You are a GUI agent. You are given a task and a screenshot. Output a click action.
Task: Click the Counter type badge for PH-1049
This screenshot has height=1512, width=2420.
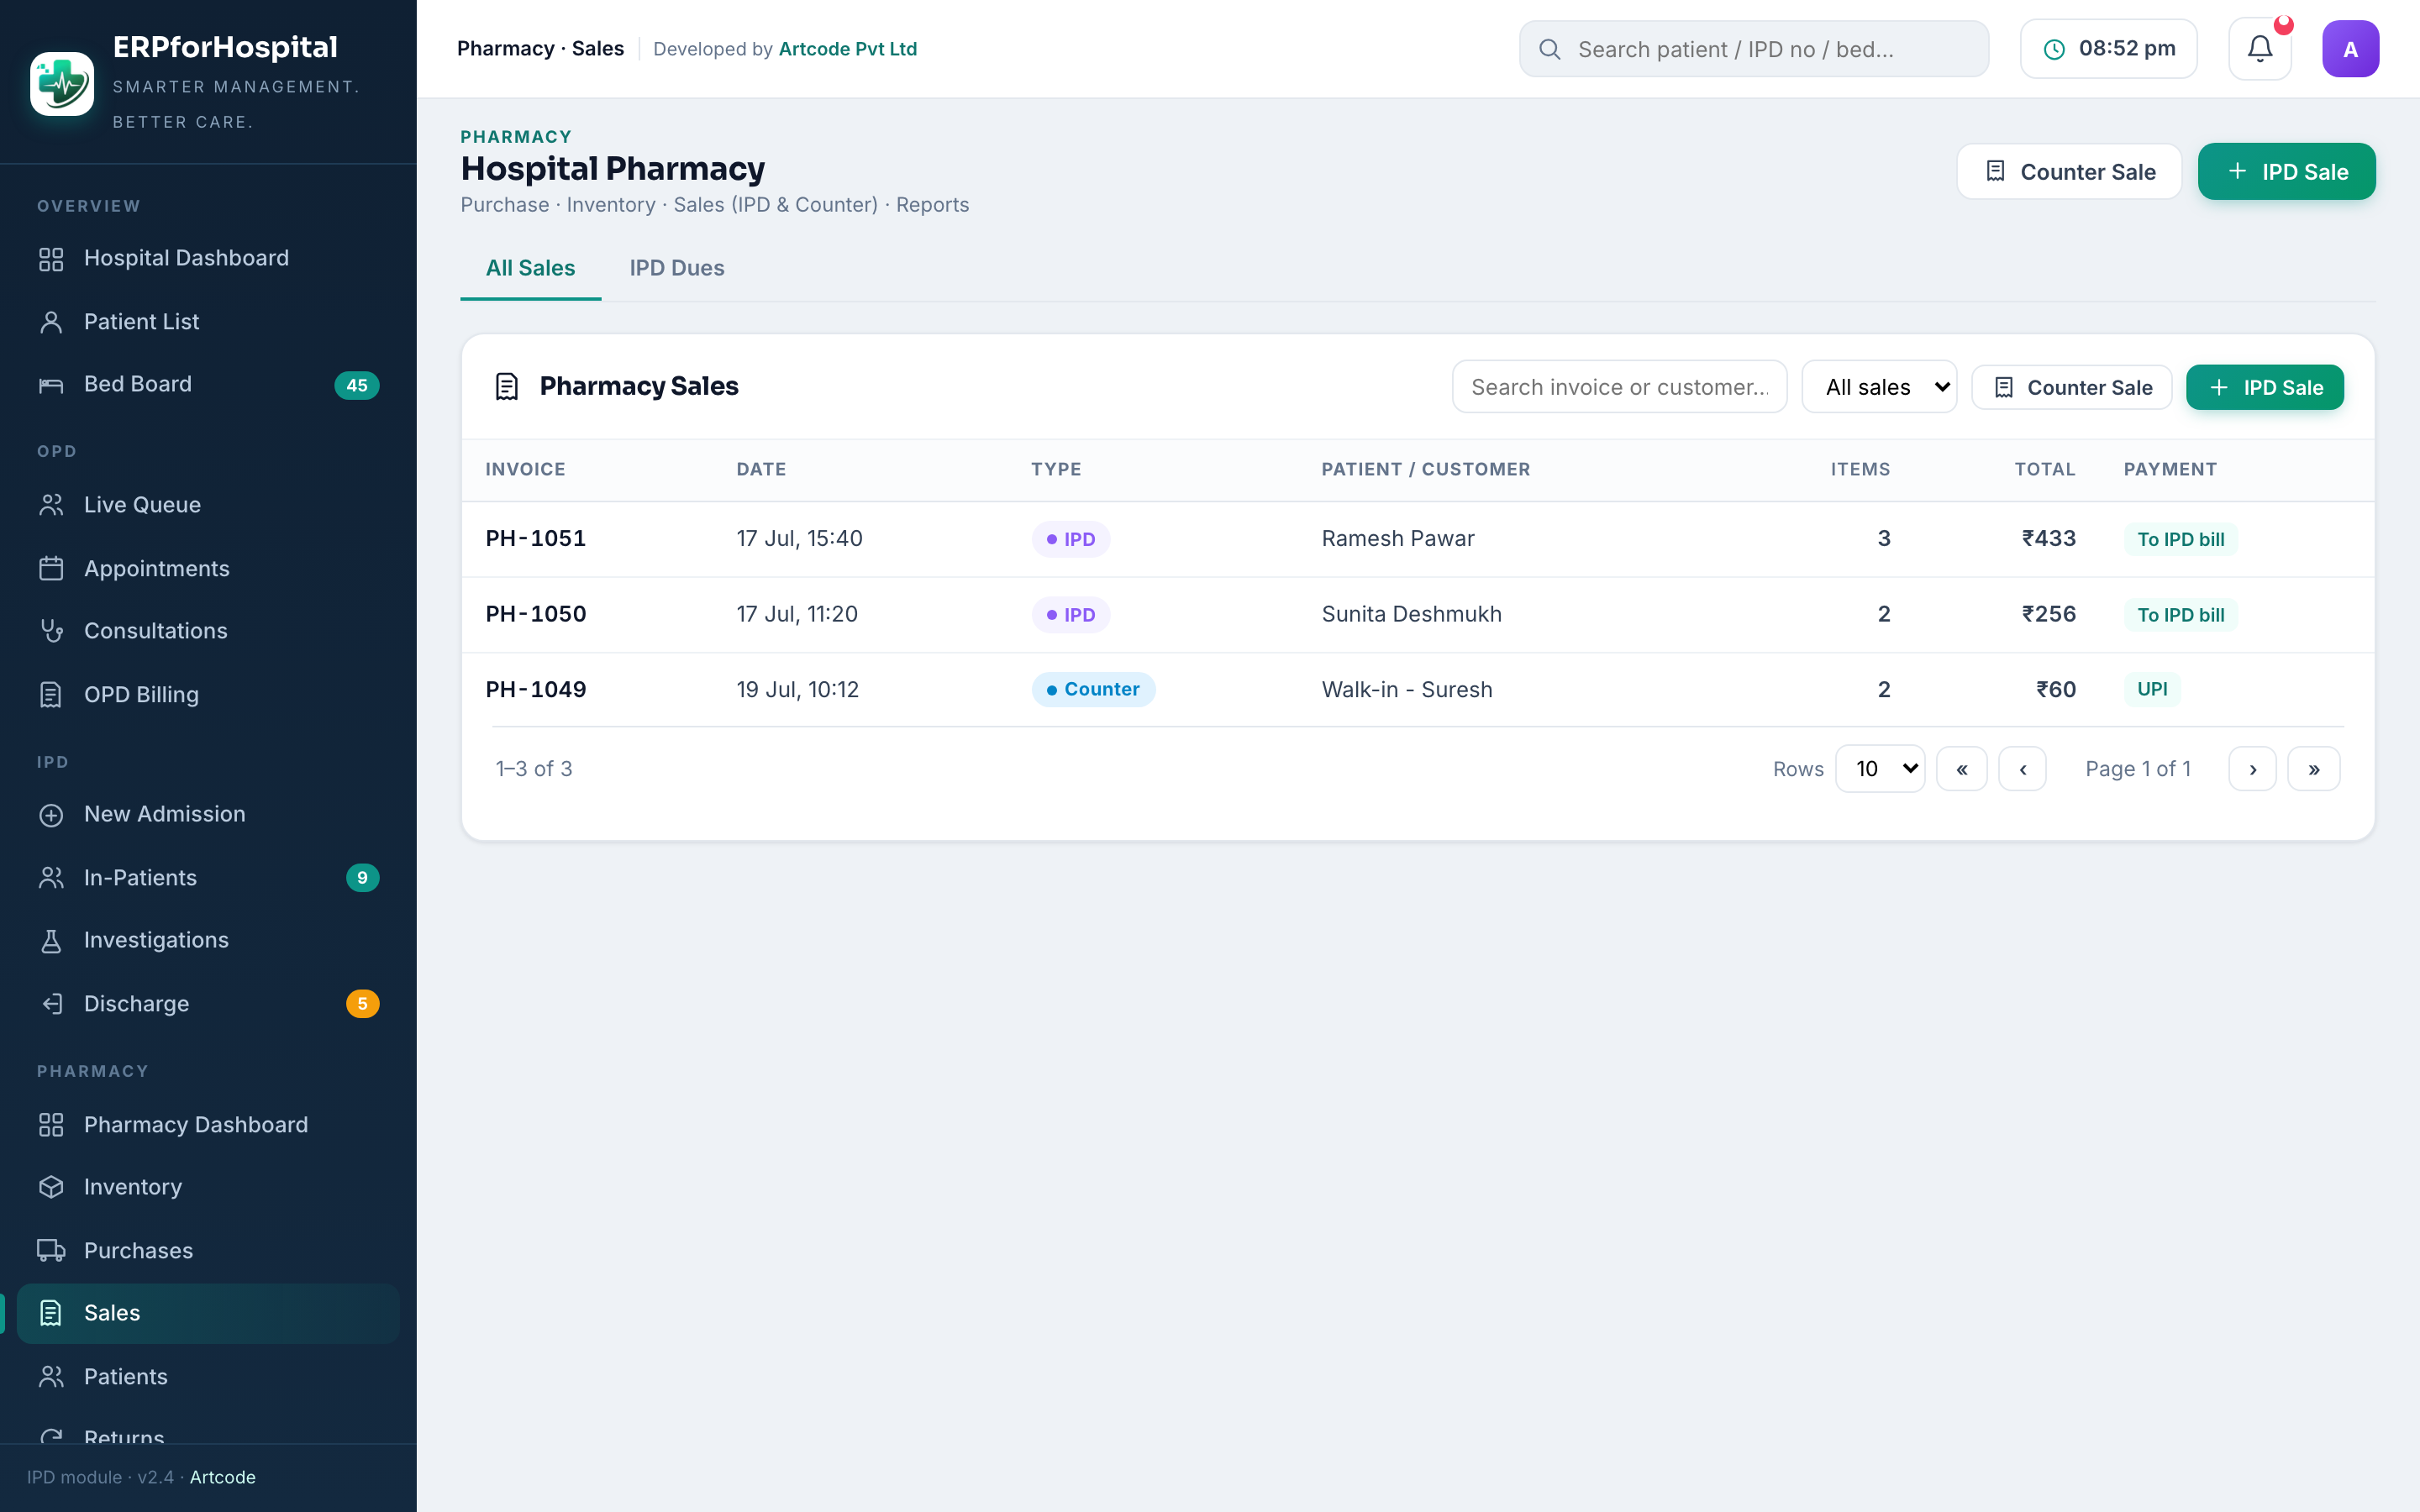click(1093, 690)
